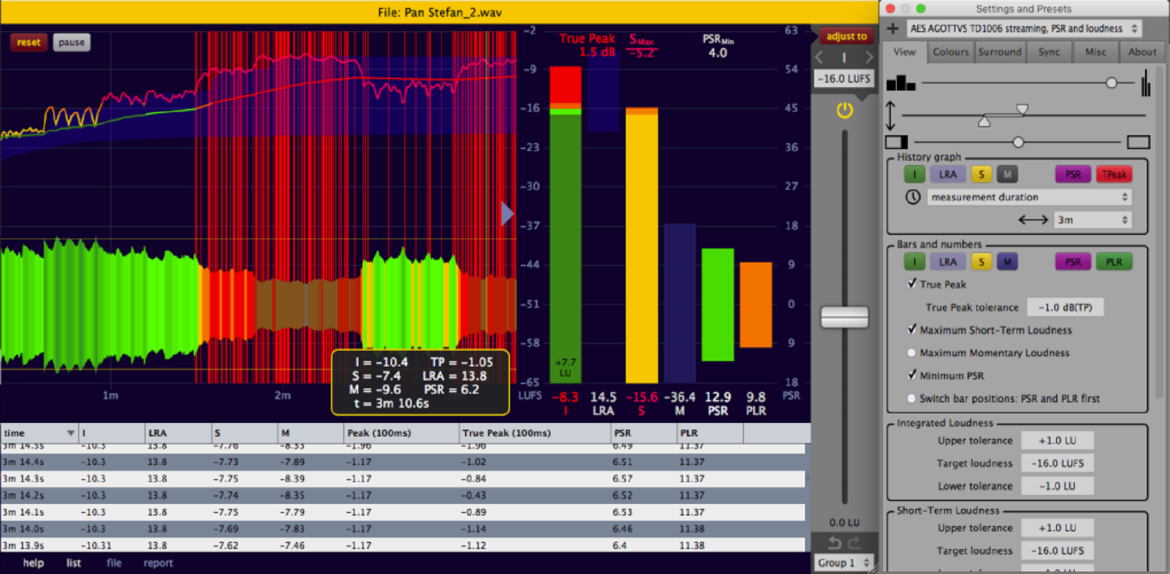Switch to the View tab
This screenshot has width=1170, height=574.
point(904,52)
